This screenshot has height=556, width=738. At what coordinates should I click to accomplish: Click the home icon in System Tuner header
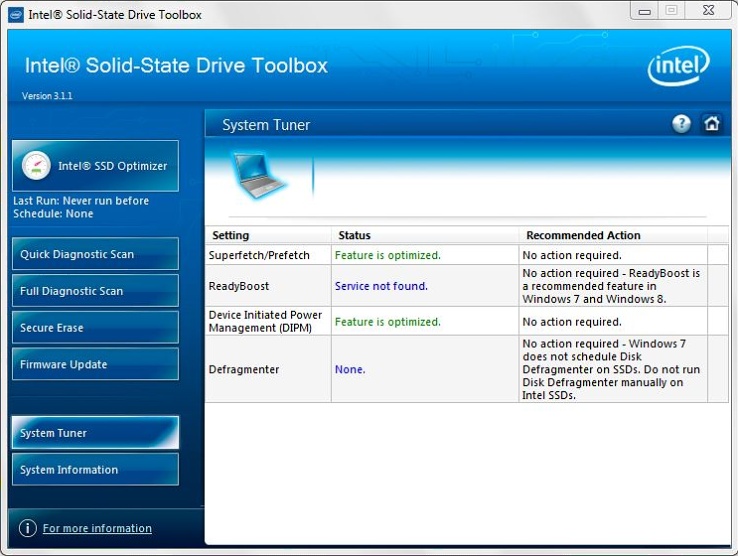[x=712, y=124]
